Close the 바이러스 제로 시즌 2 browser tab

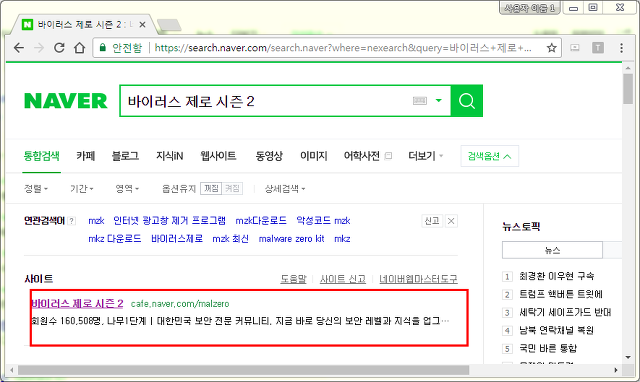142,25
